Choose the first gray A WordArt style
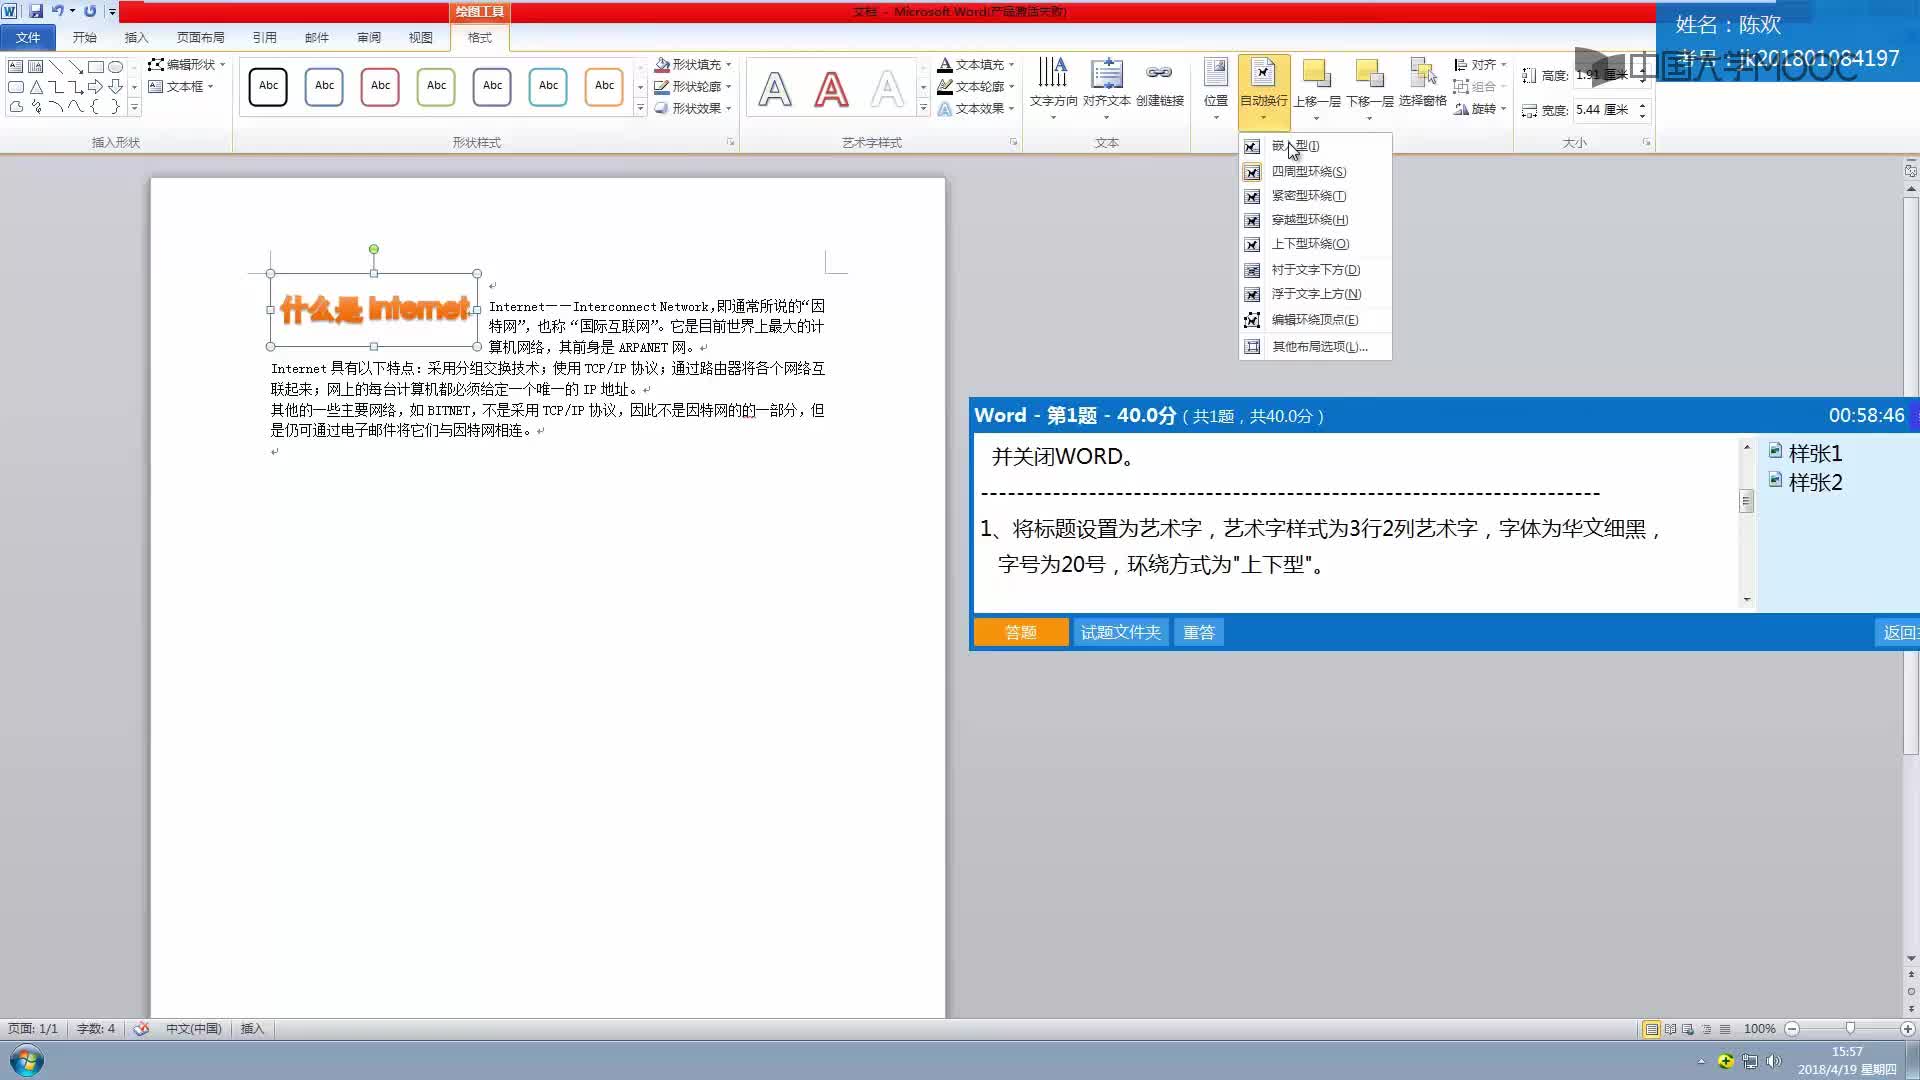 (x=775, y=89)
